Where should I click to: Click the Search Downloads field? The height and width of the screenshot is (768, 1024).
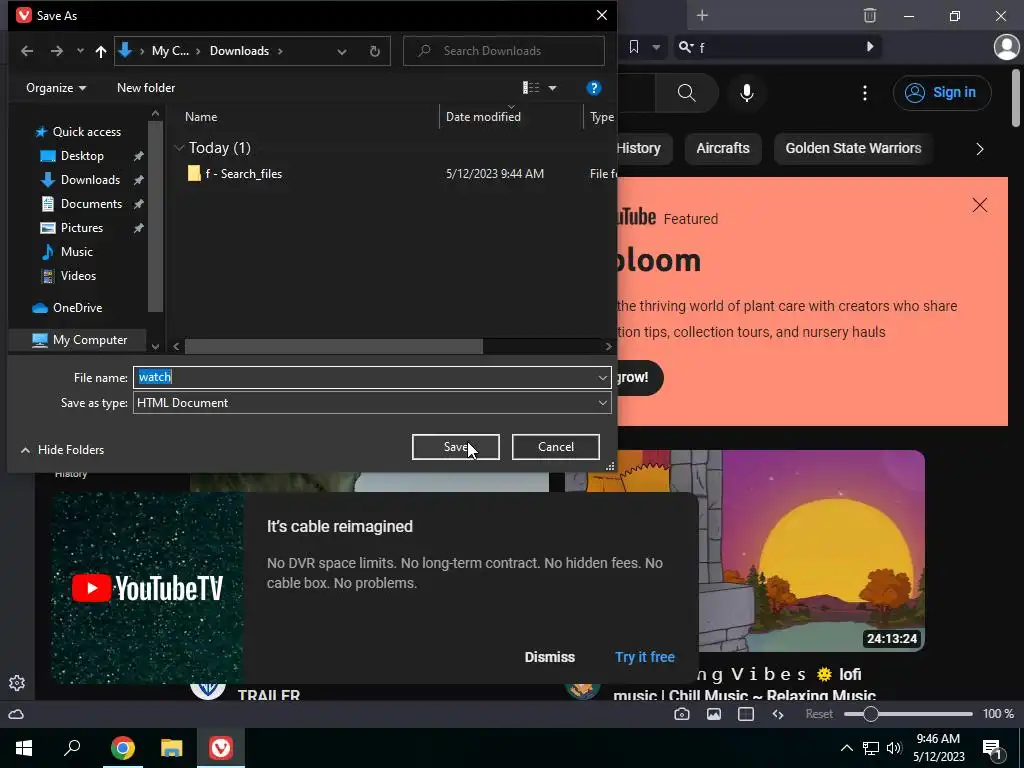click(504, 51)
